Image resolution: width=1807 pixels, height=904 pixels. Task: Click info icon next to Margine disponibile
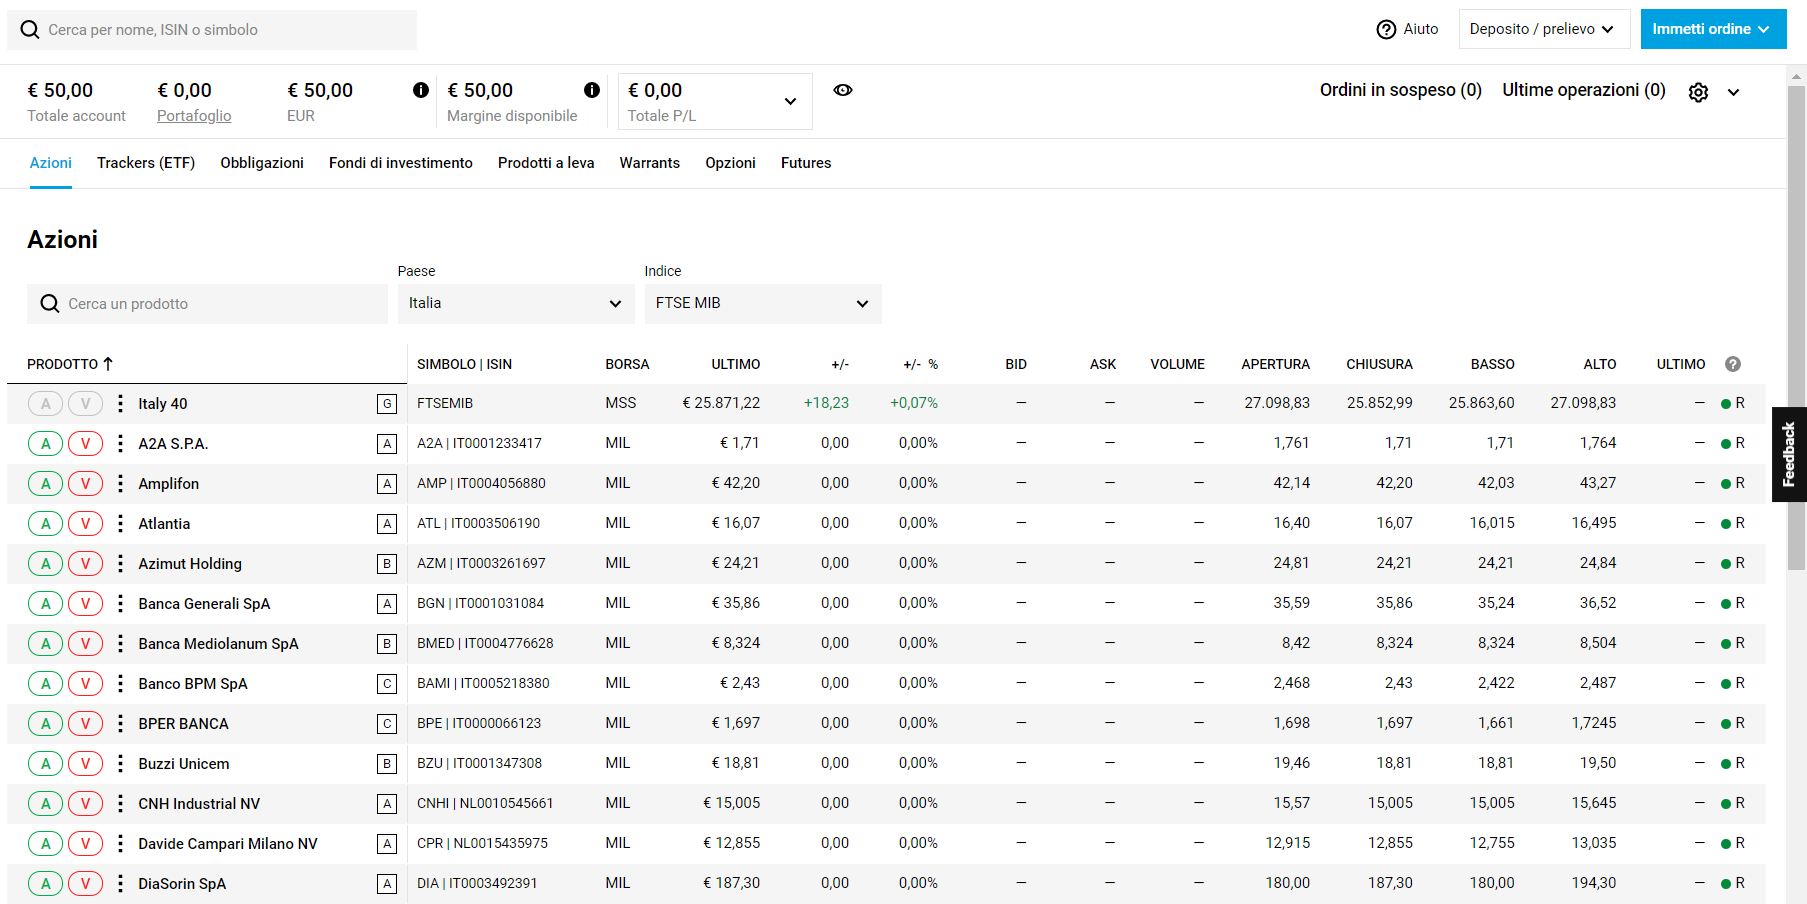pos(592,90)
